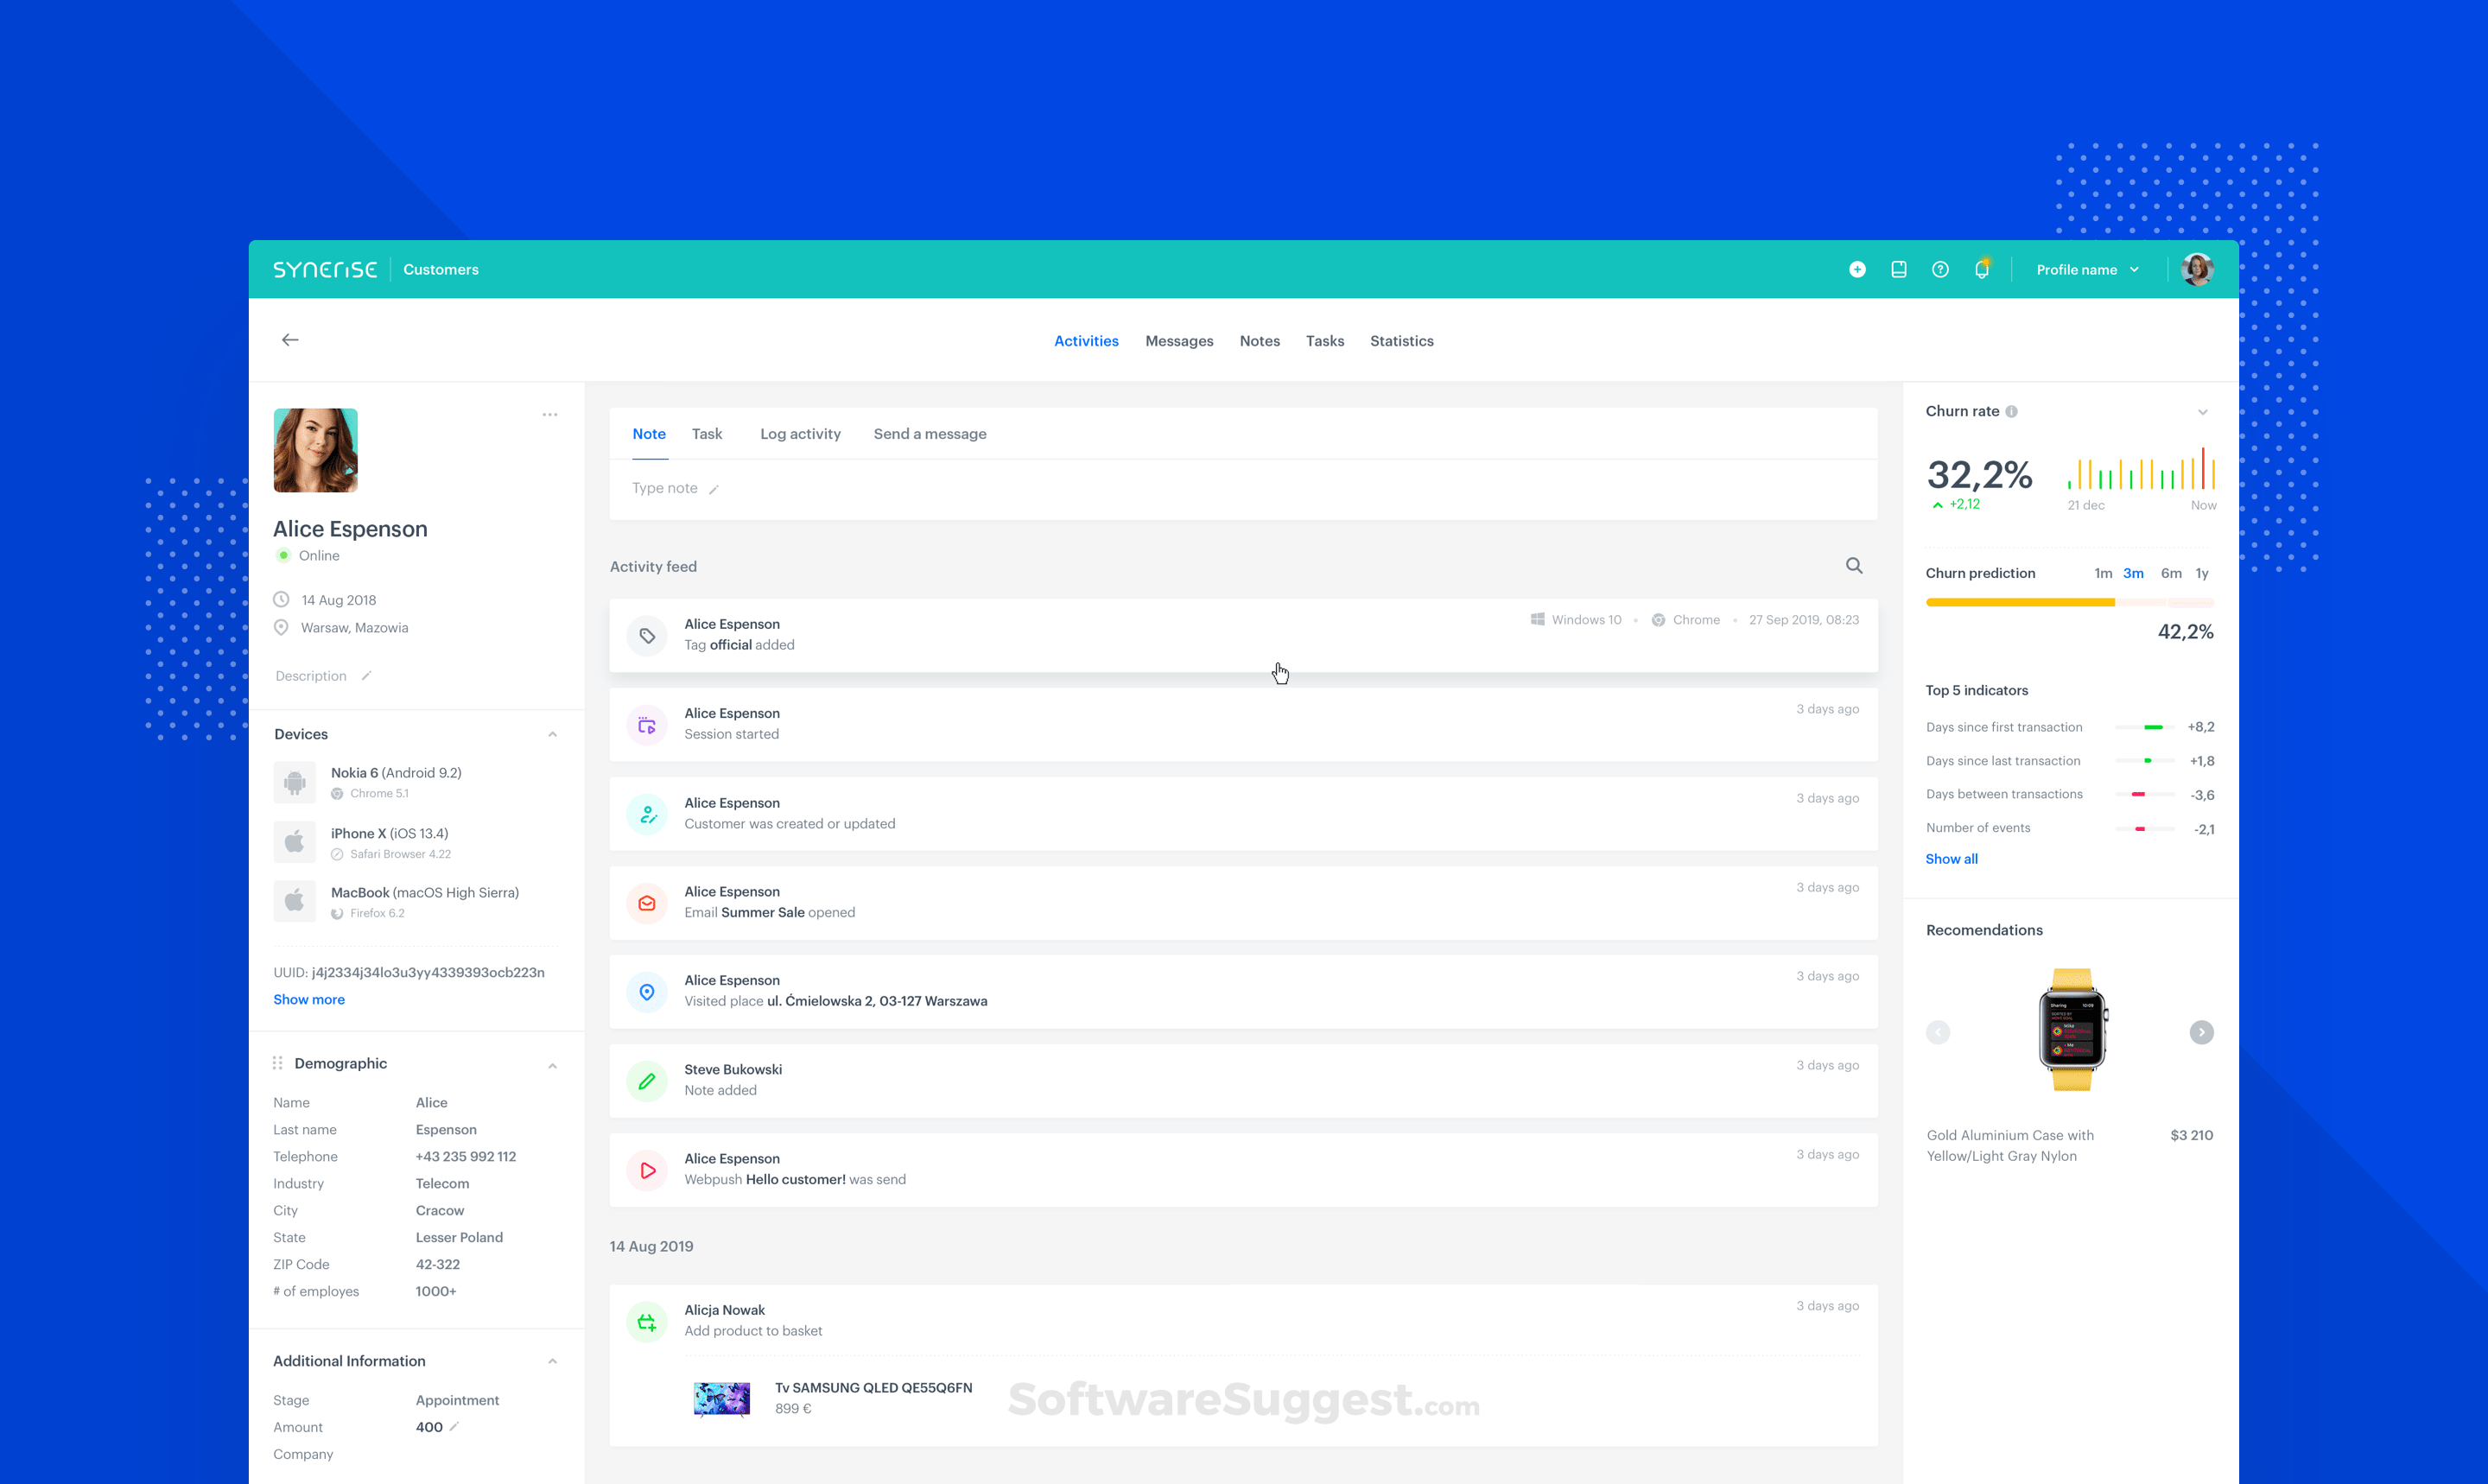Click the Churn rate info icon
This screenshot has height=1484, width=2488.
point(2012,411)
